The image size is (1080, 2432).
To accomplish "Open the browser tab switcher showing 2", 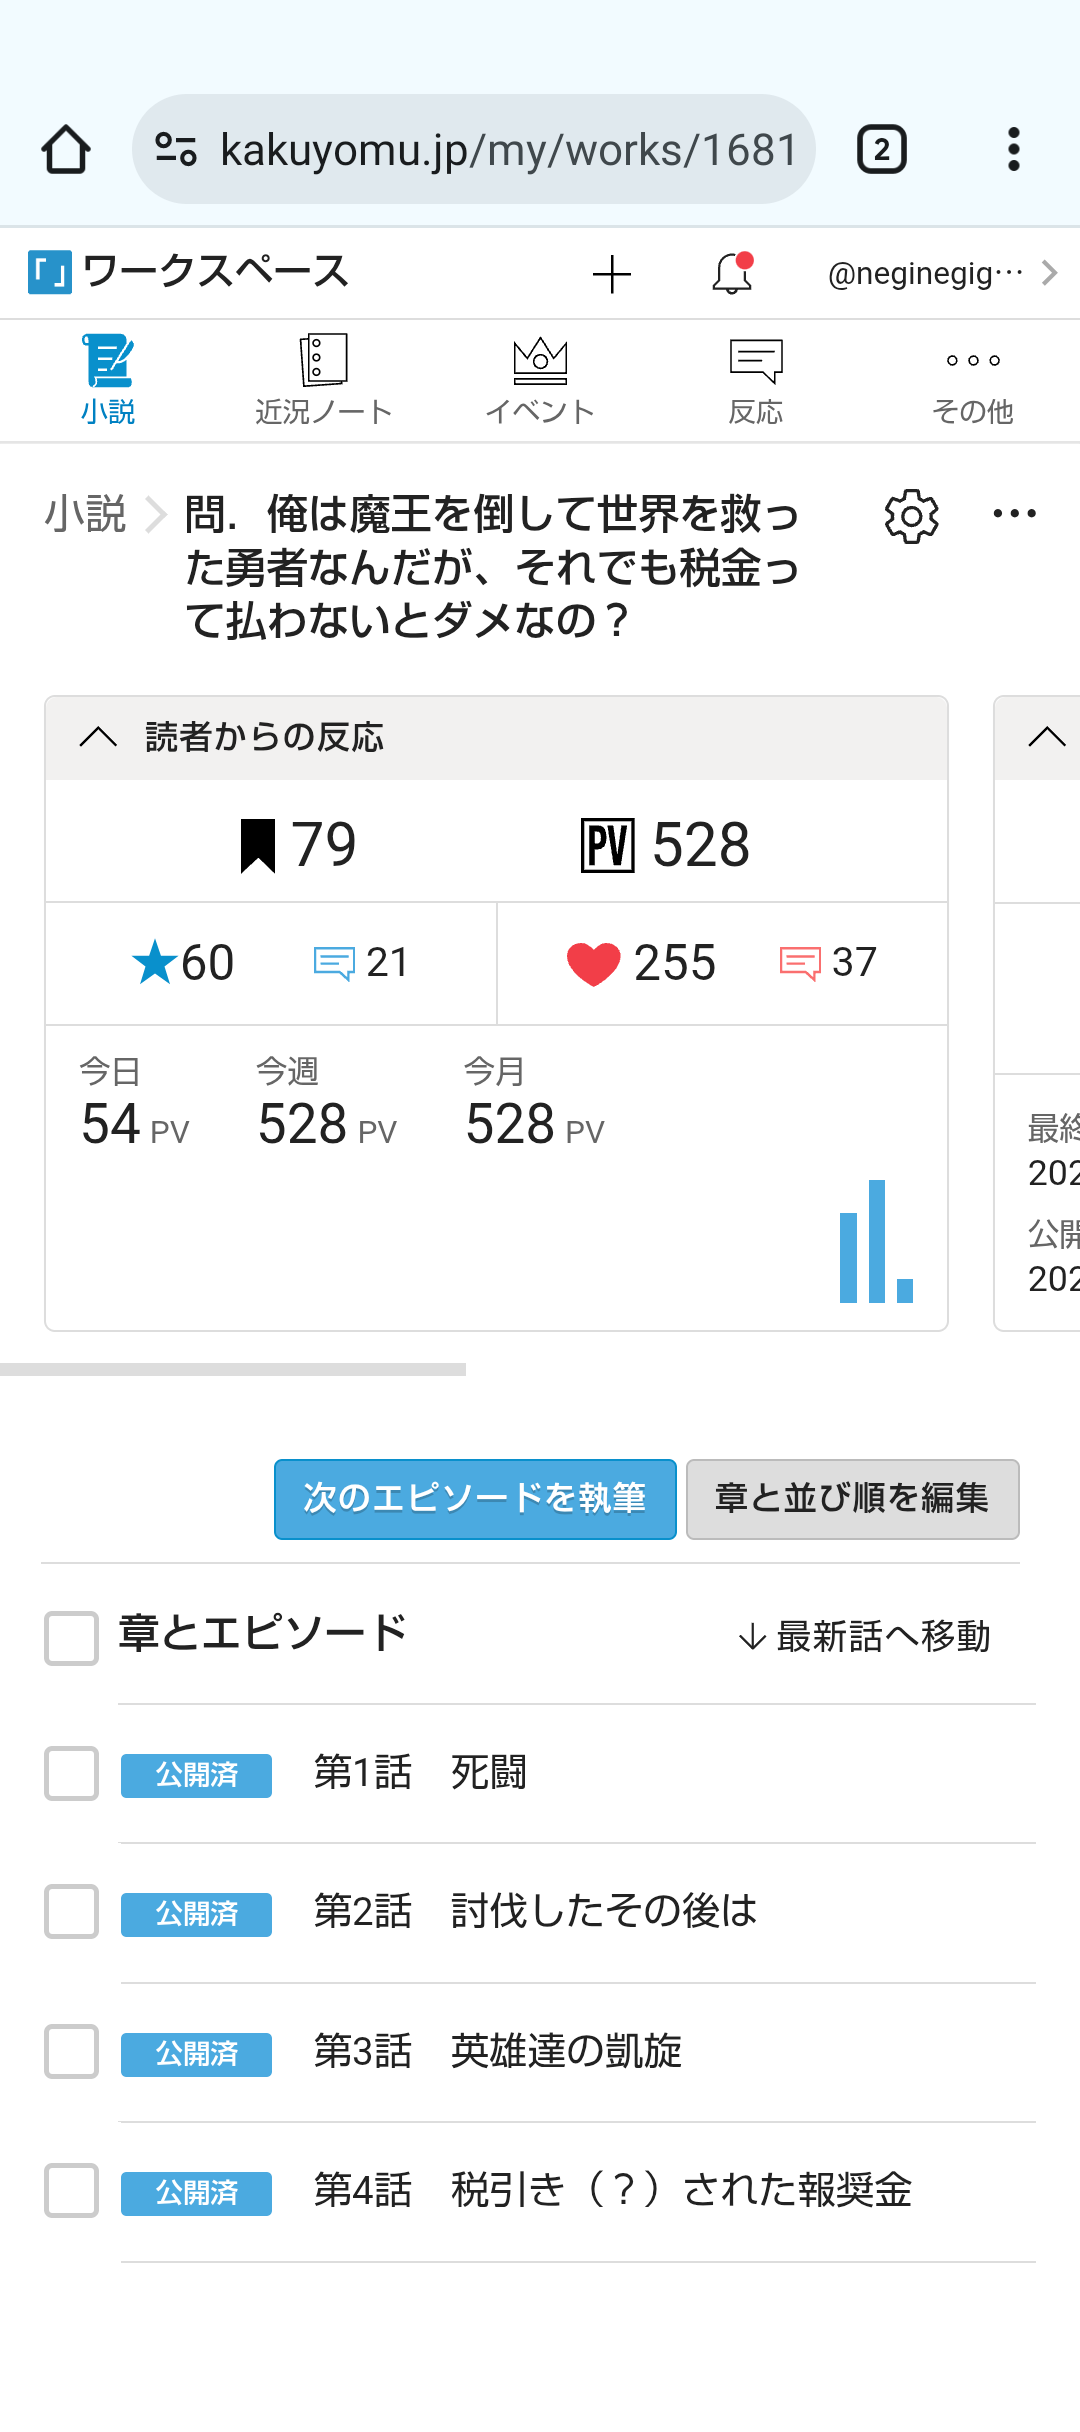I will click(x=881, y=150).
